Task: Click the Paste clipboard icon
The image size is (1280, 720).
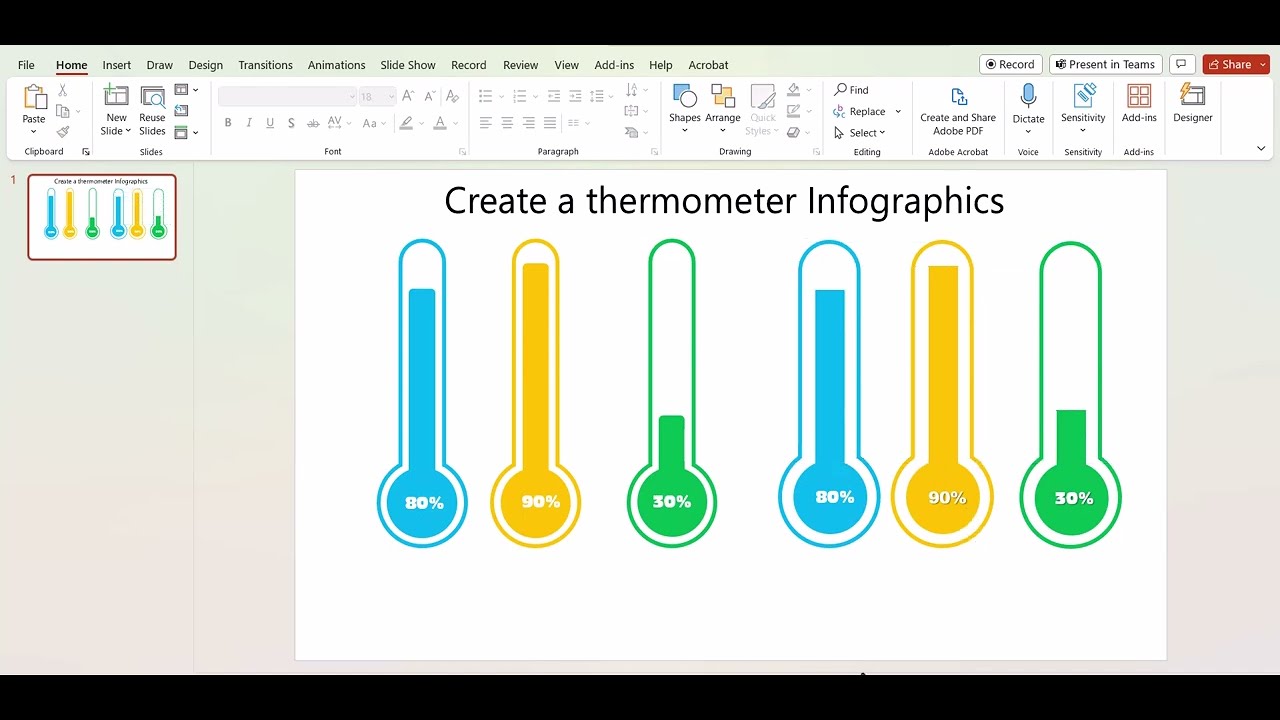Action: tap(34, 97)
